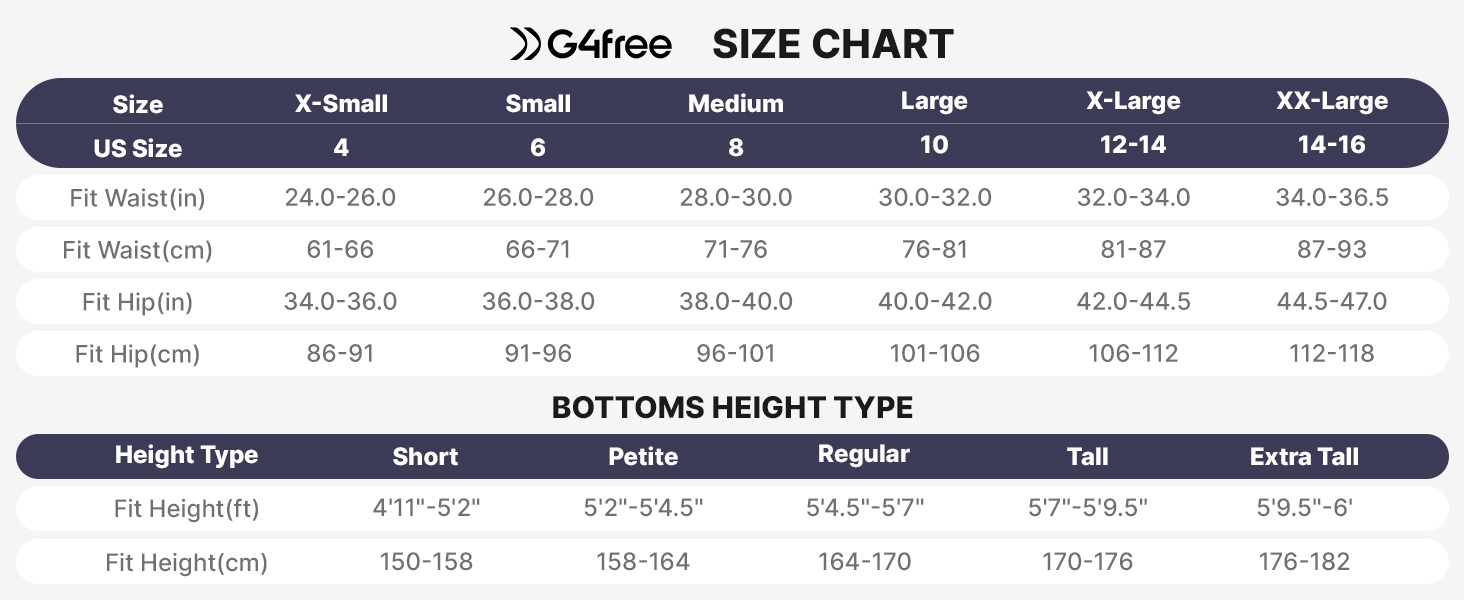The image size is (1464, 600).
Task: Click the 170-176 Tall height cm cell
Action: (1087, 562)
